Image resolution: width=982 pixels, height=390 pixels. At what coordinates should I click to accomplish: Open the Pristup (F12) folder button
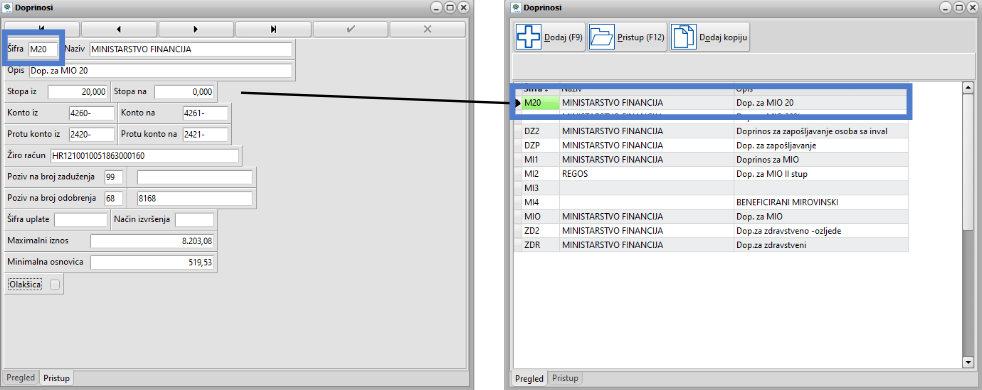(x=627, y=38)
